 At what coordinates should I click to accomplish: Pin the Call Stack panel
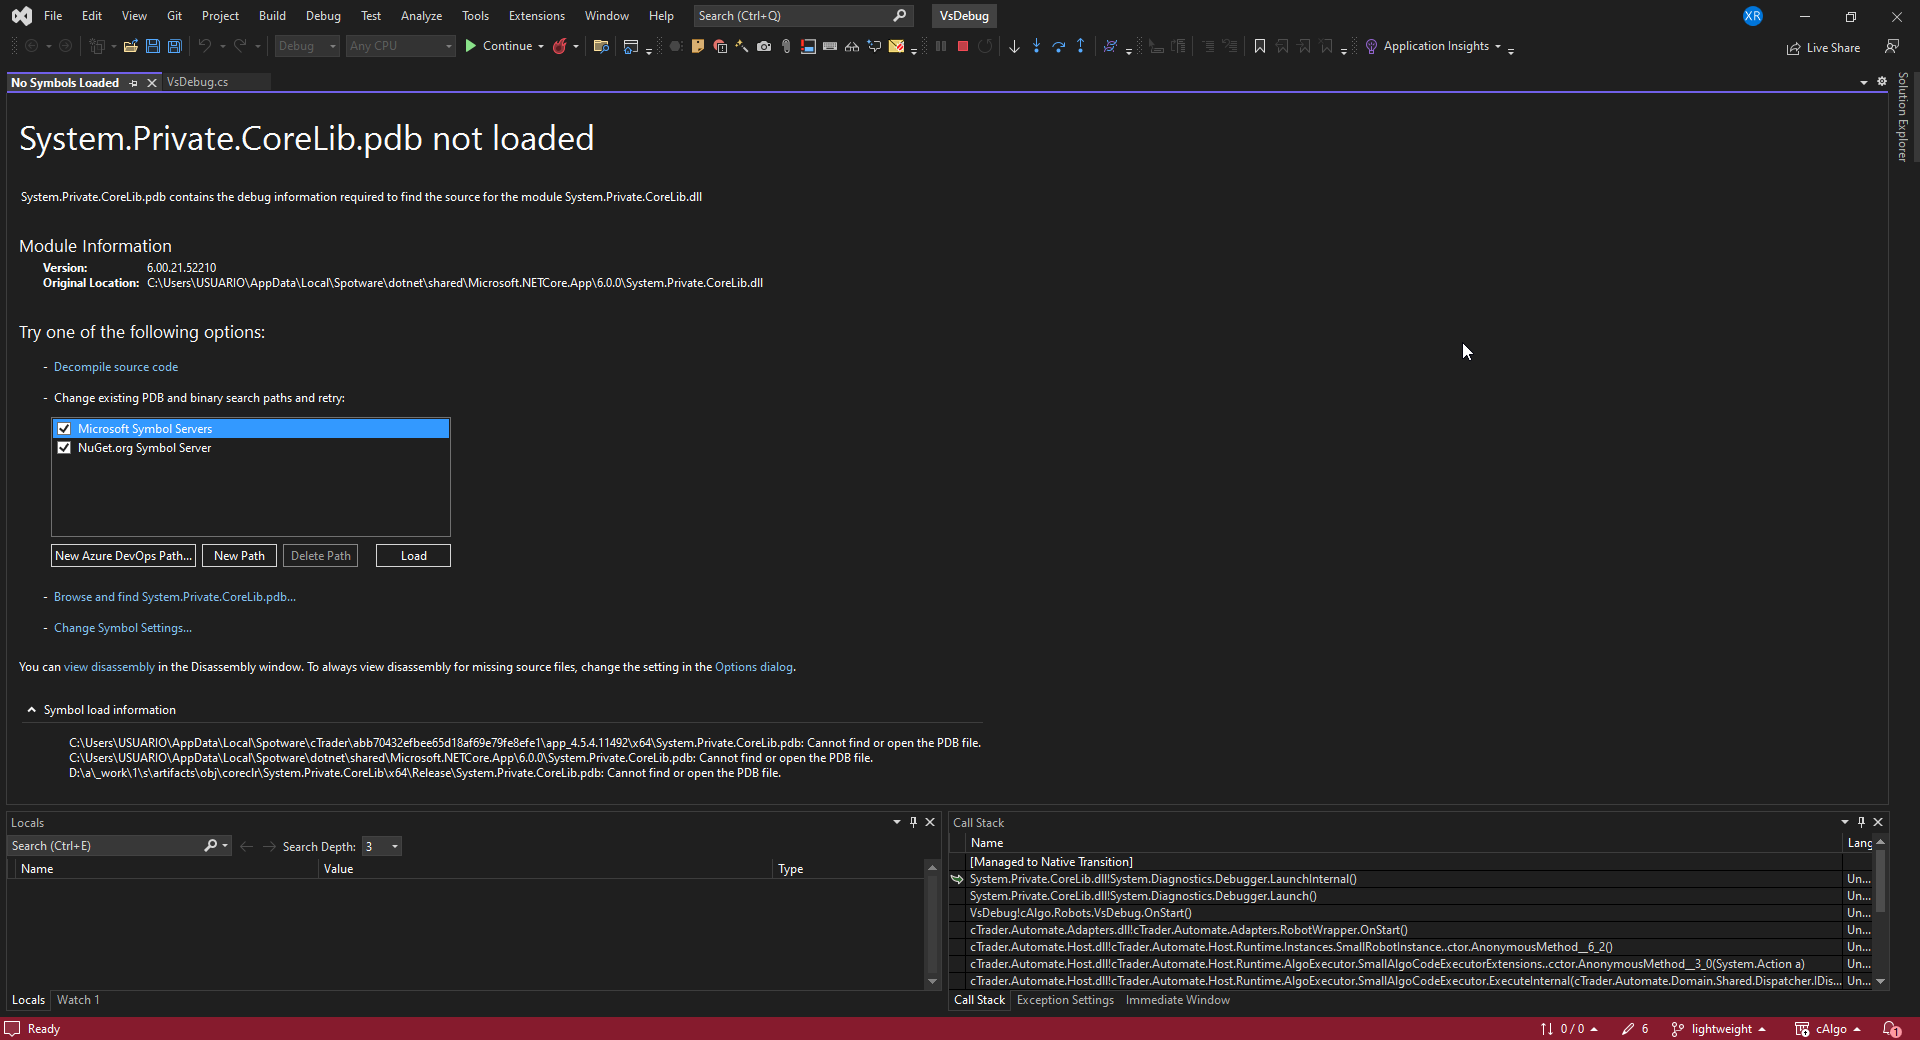coord(1861,822)
